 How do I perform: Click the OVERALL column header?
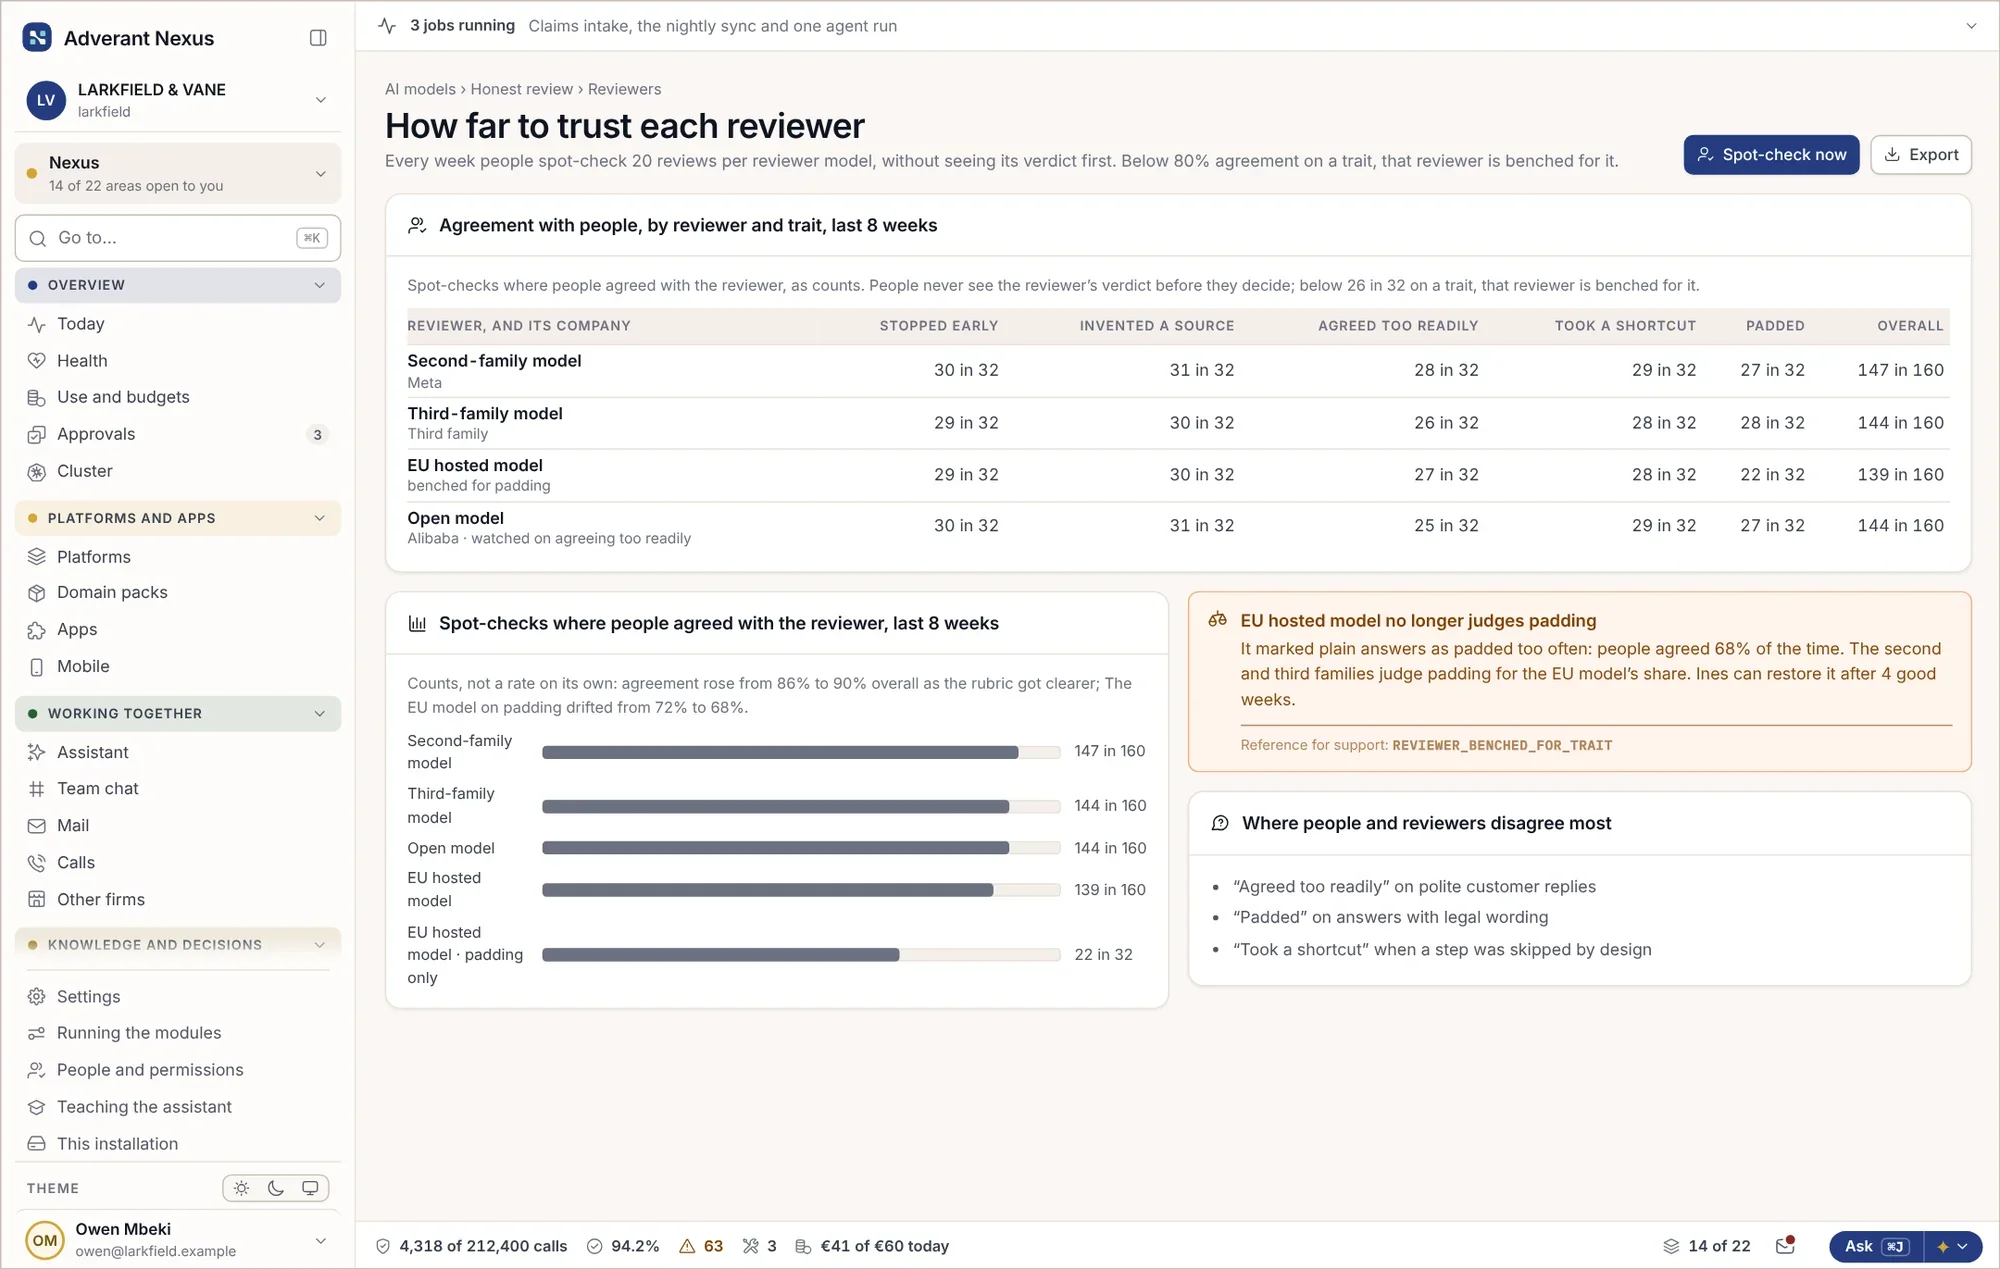1910,326
